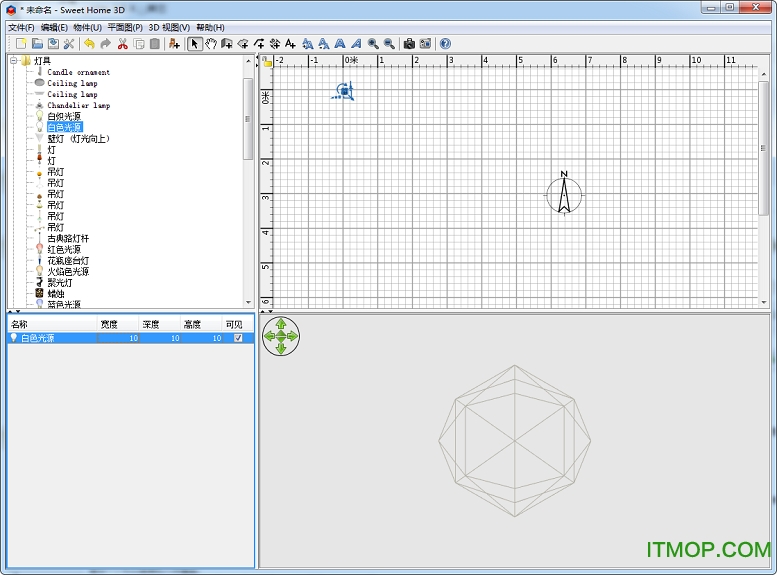Screen dimensions: 777x575
Task: Click the Add furniture to home icon
Action: [175, 44]
